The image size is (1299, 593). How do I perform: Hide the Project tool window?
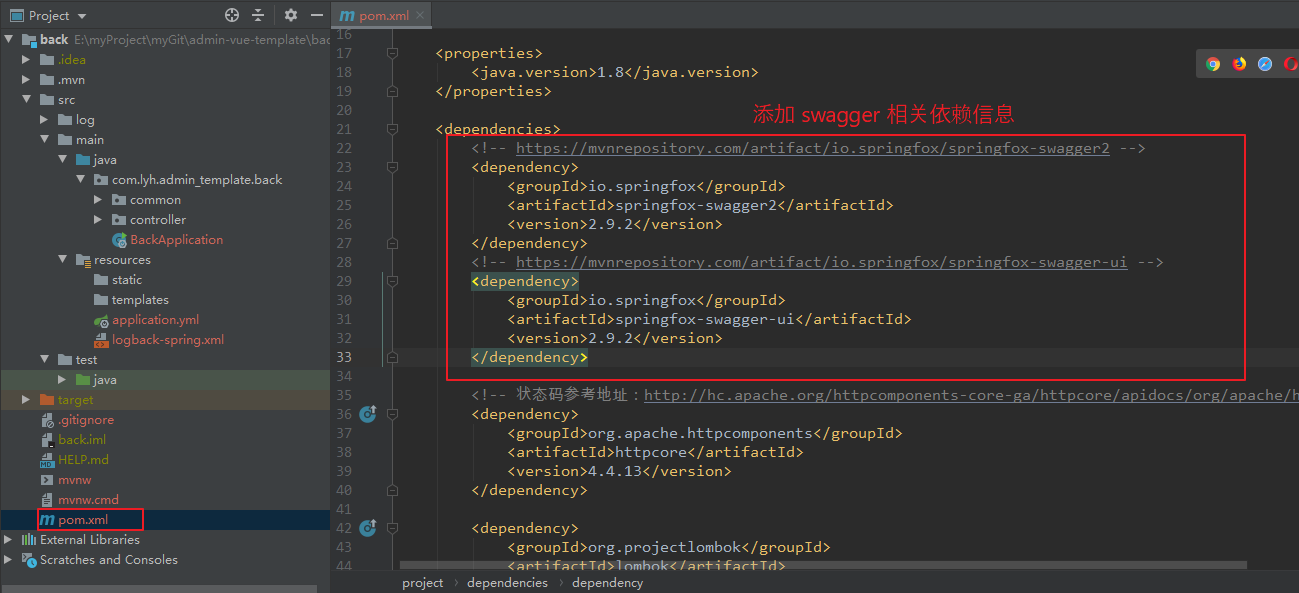pyautogui.click(x=317, y=15)
